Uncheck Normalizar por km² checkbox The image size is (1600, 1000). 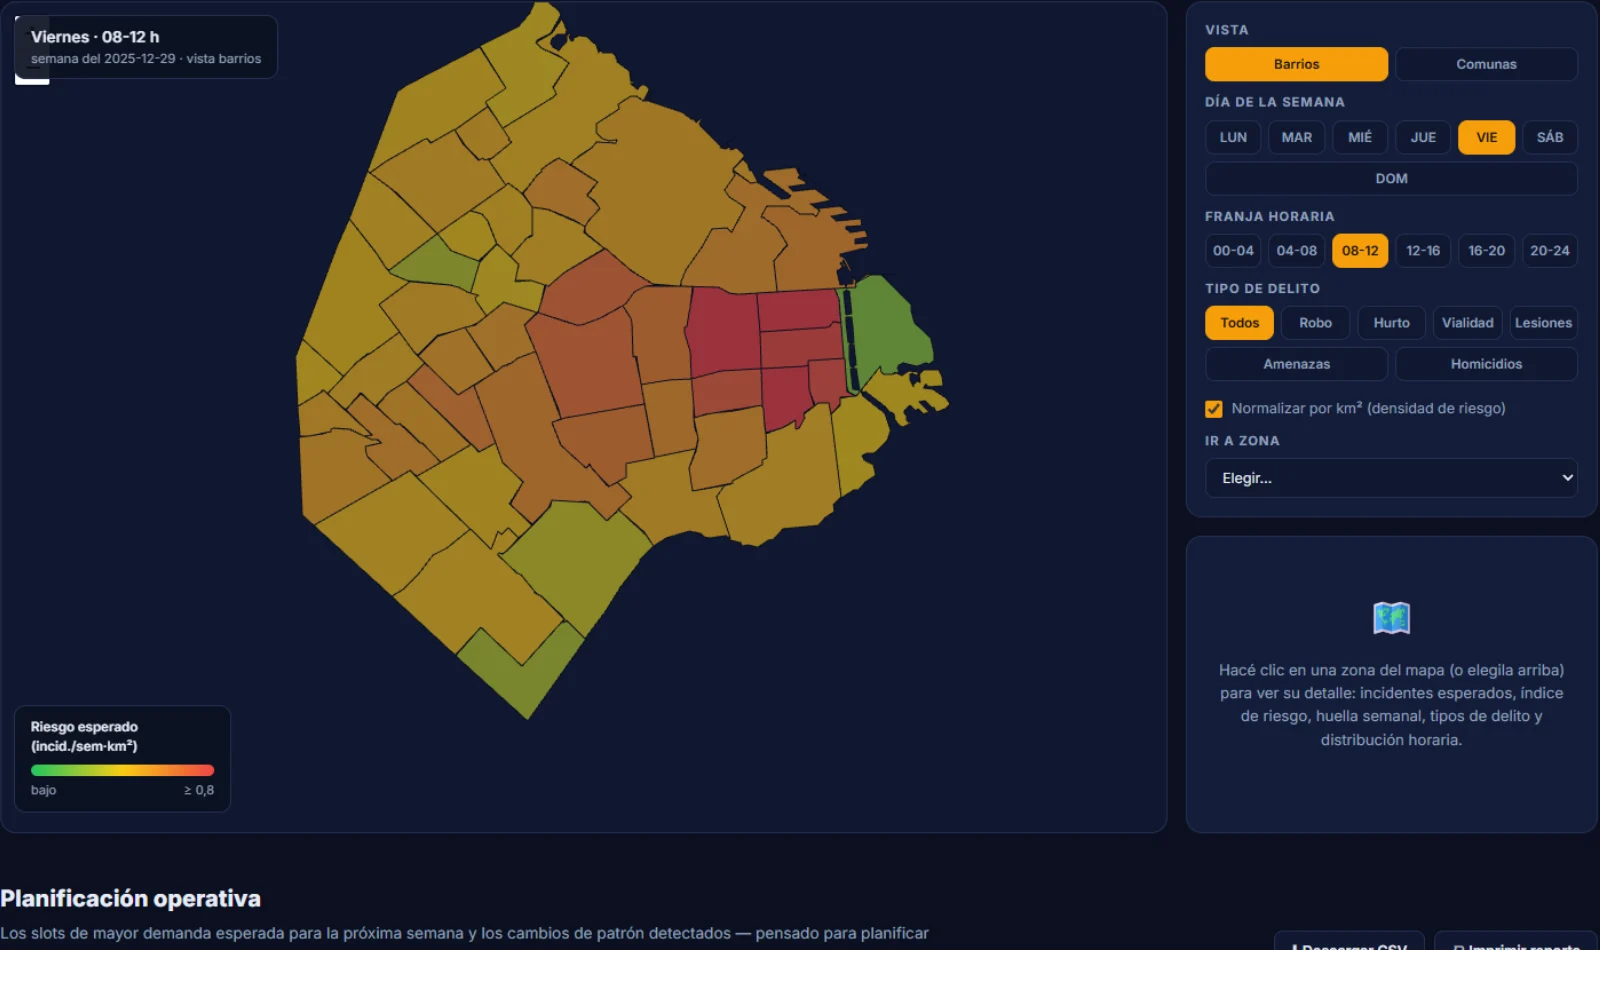(1214, 409)
